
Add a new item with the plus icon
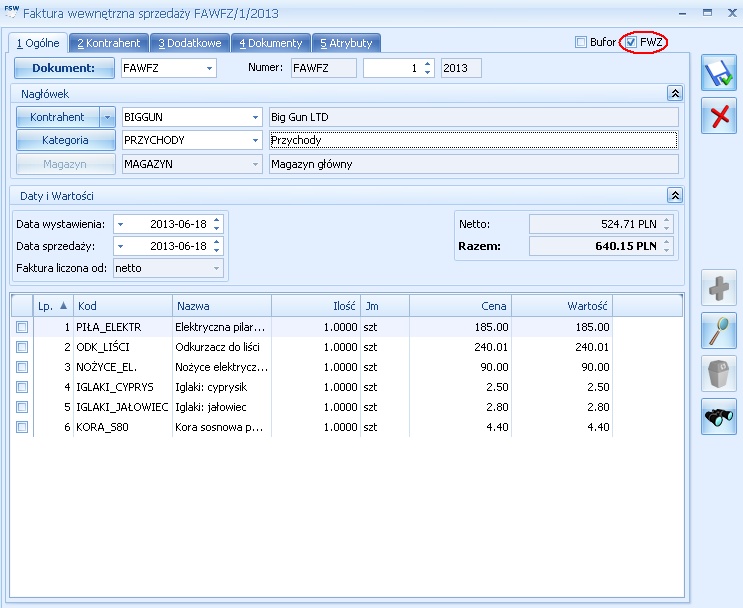pyautogui.click(x=719, y=288)
